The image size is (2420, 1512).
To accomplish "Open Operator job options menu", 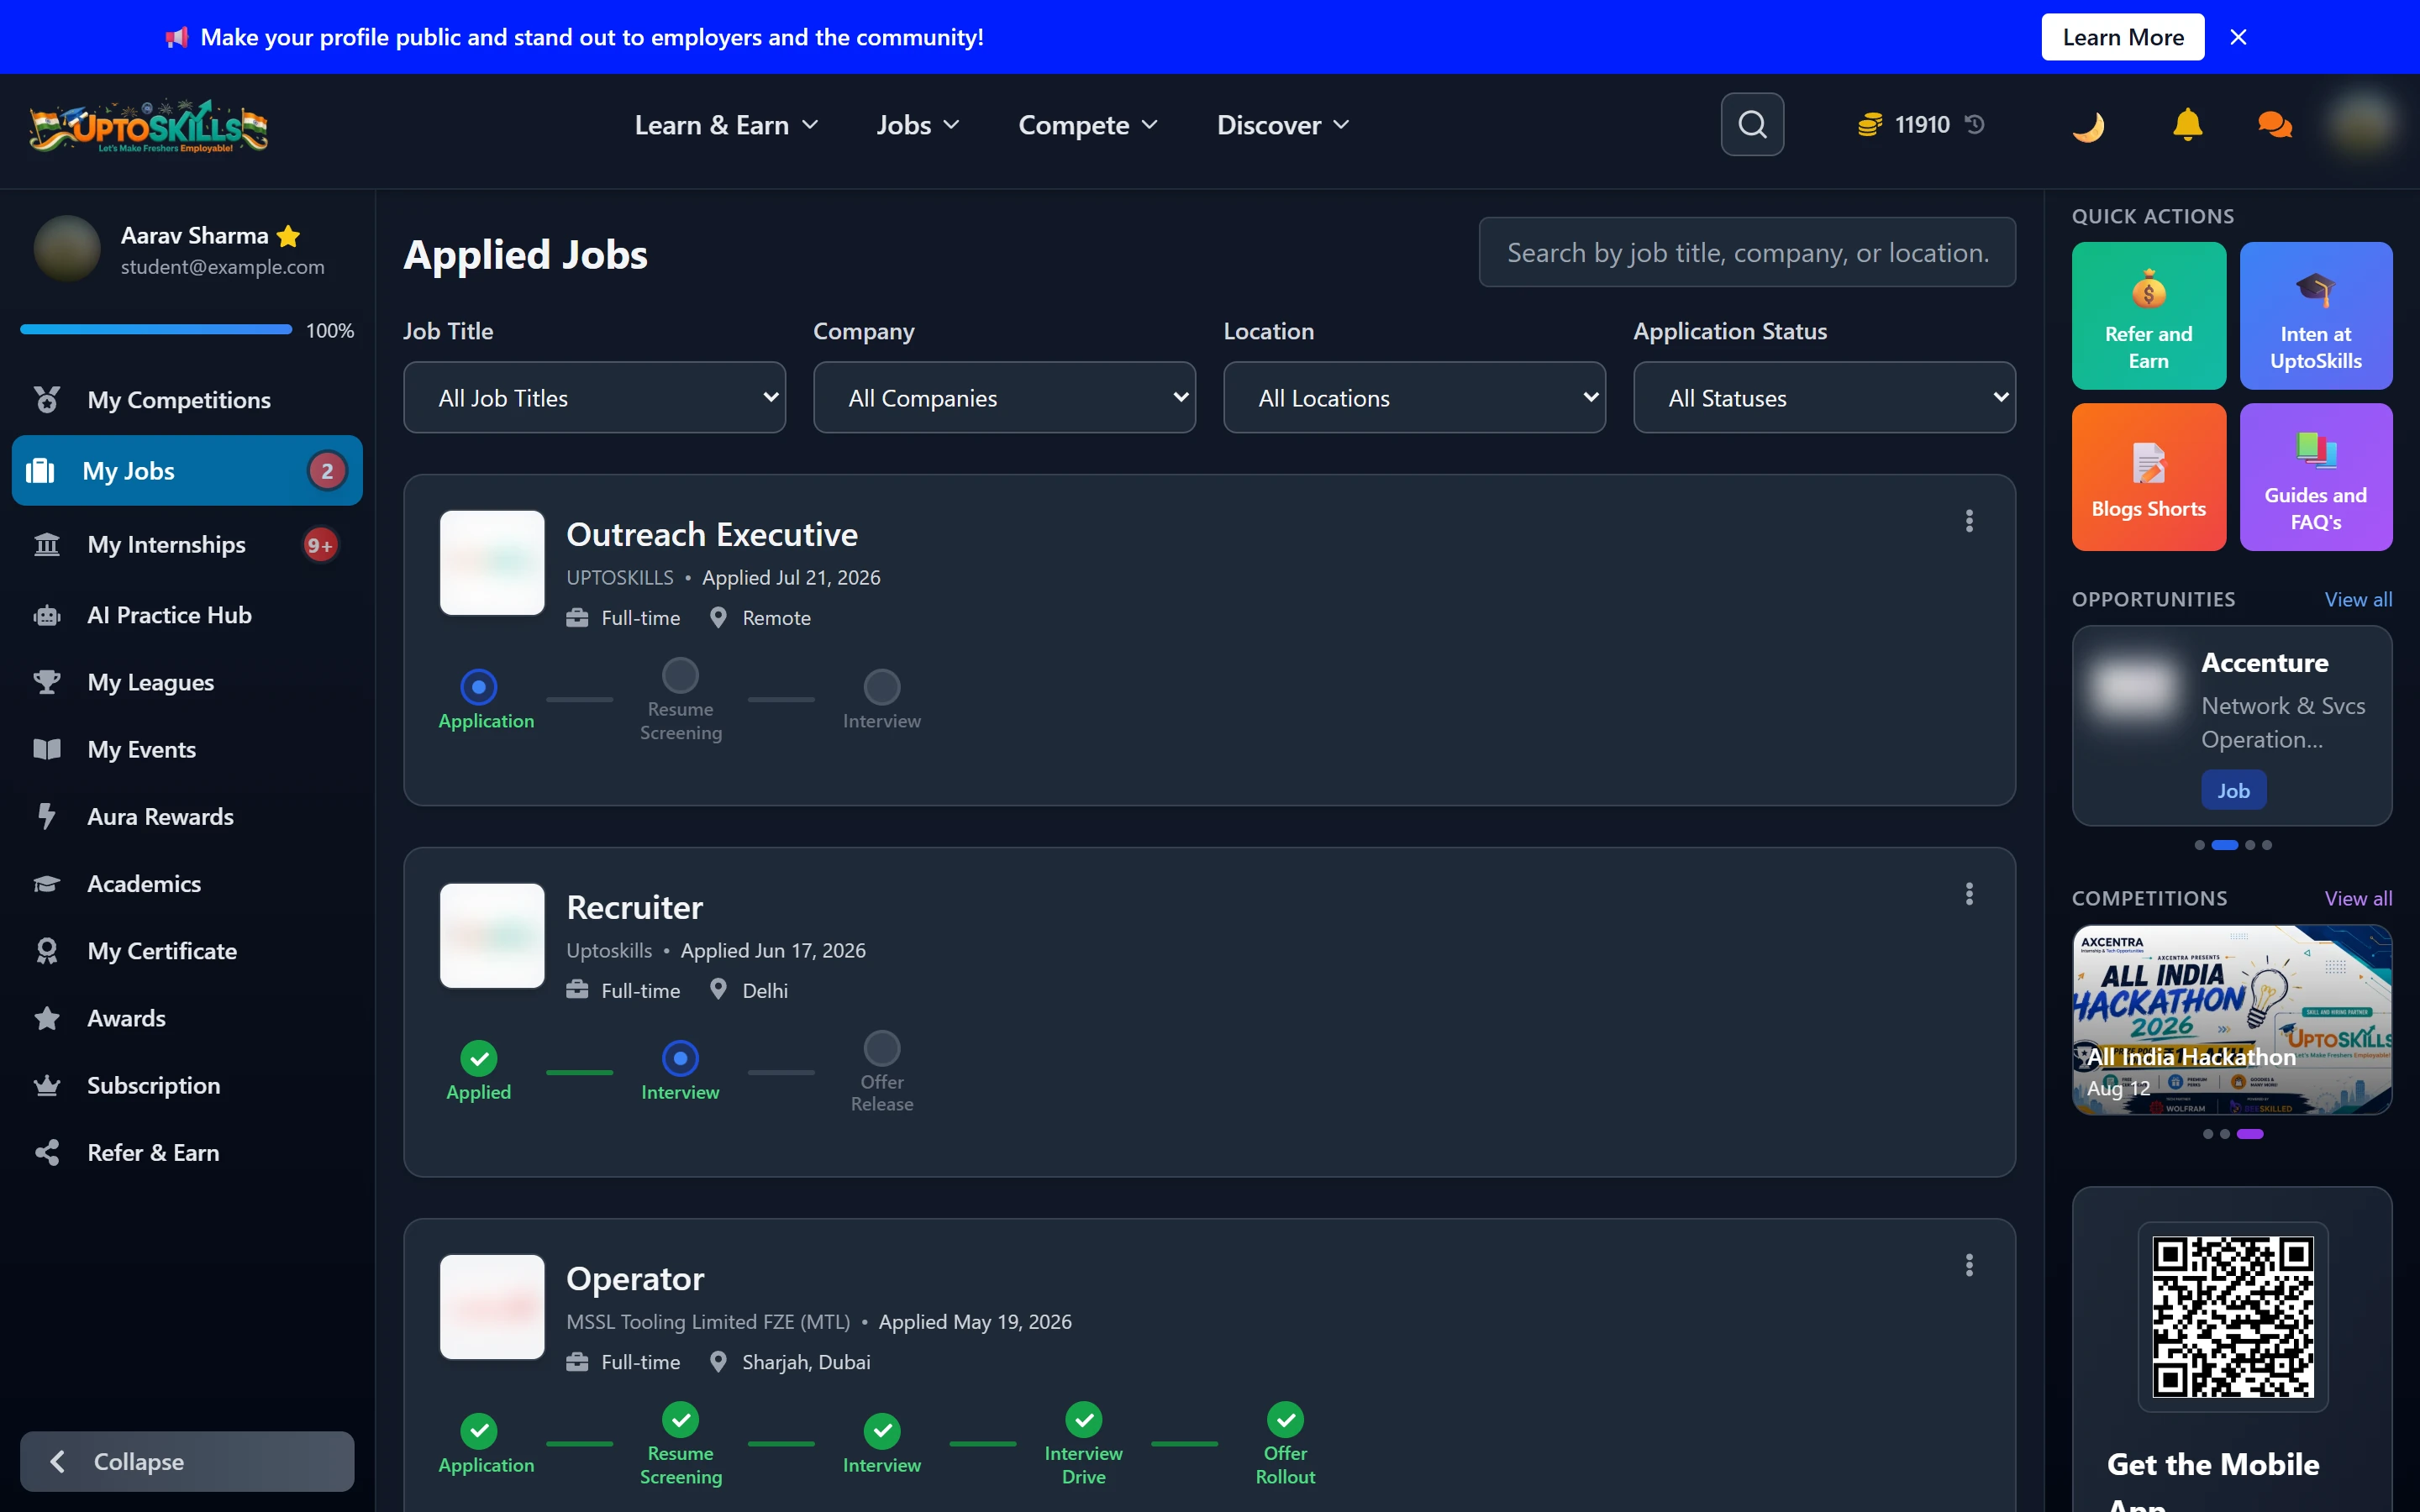I will 1969,1266.
